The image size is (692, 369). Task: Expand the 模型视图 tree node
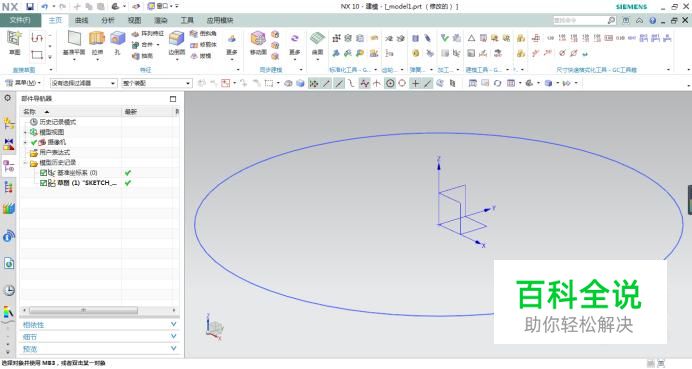click(x=26, y=132)
